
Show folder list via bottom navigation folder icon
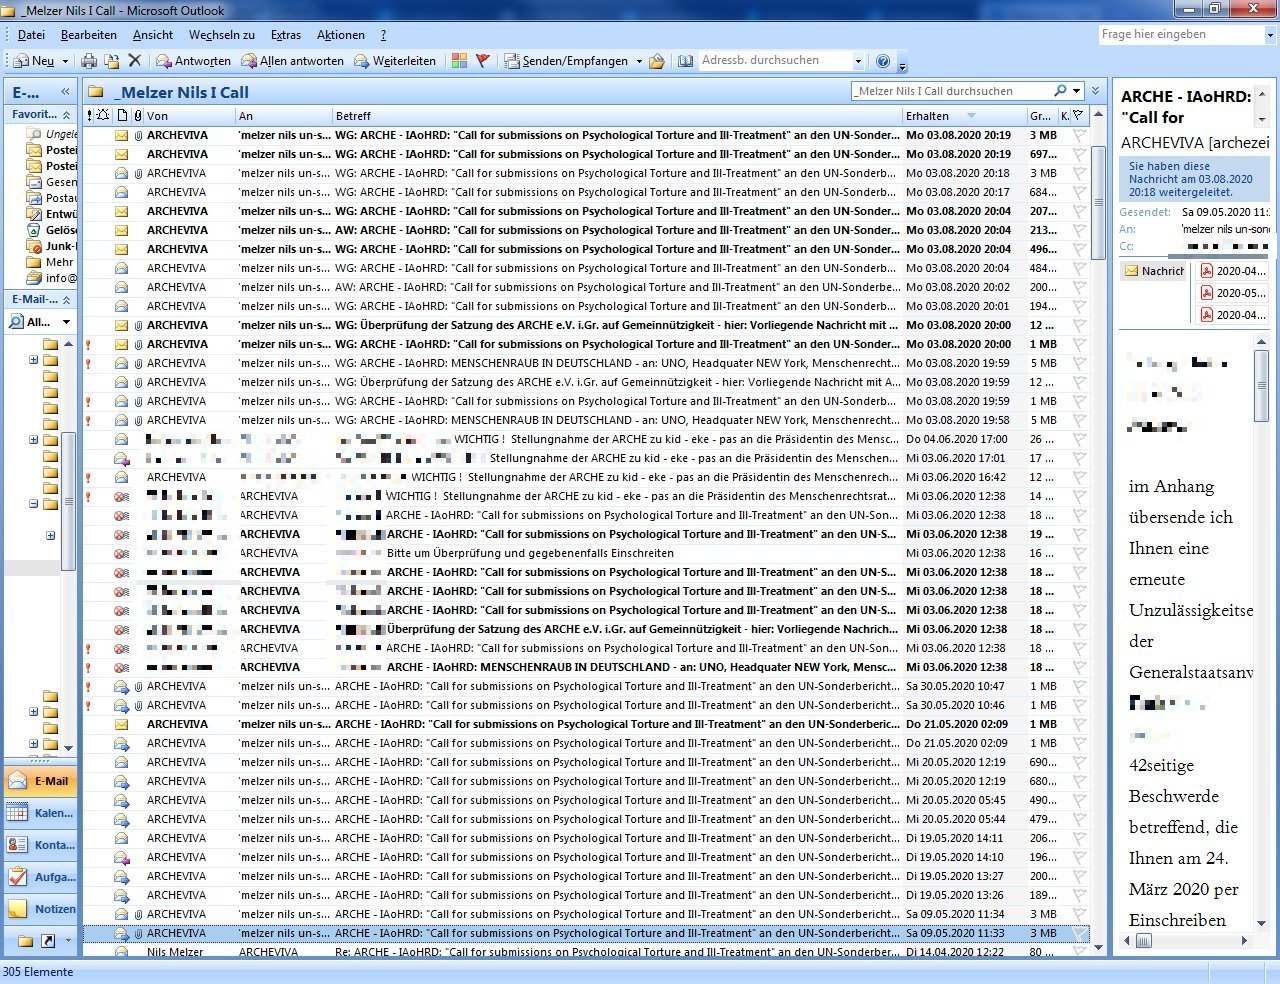[26, 941]
